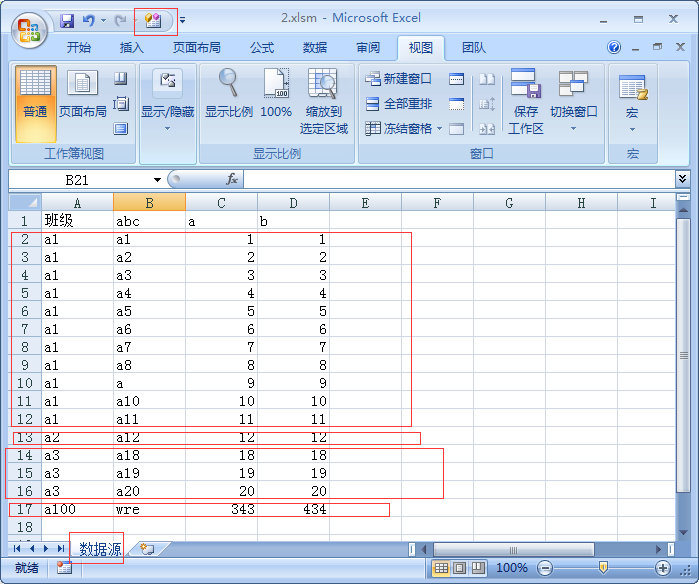Click cell containing 343
Screen dimensions: 699x584
pyautogui.click(x=222, y=509)
